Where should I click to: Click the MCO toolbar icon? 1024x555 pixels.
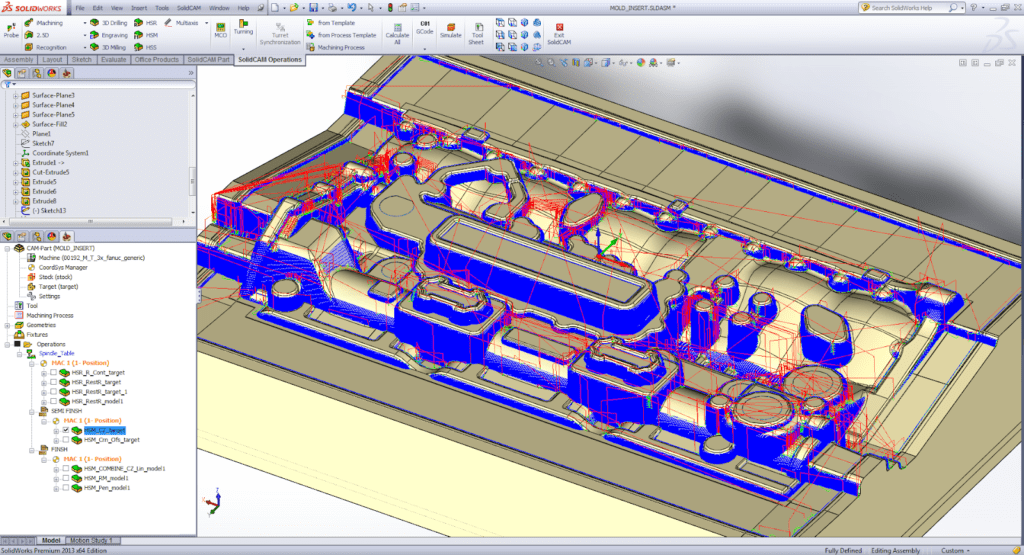[221, 30]
